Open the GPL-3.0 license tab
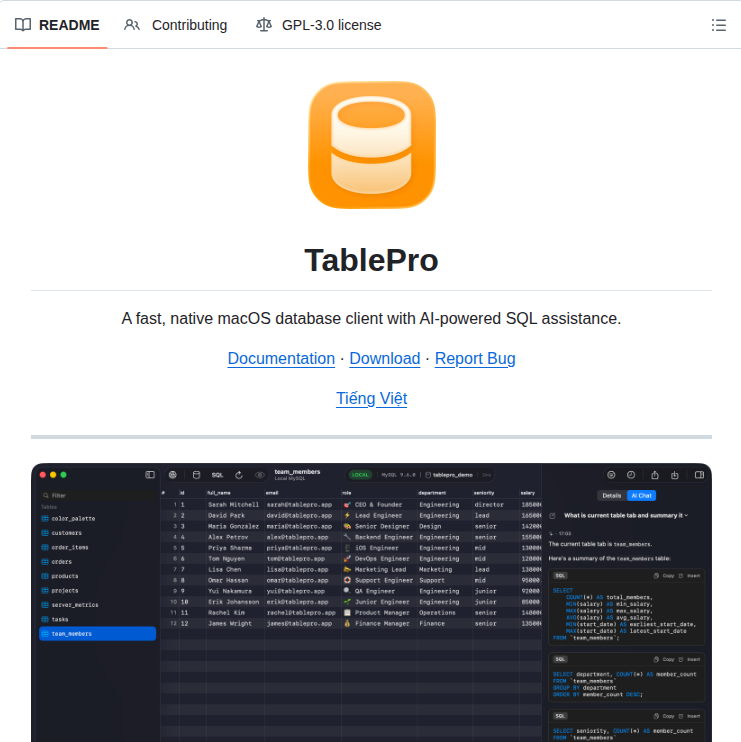Viewport: 741px width, 742px height. click(318, 25)
